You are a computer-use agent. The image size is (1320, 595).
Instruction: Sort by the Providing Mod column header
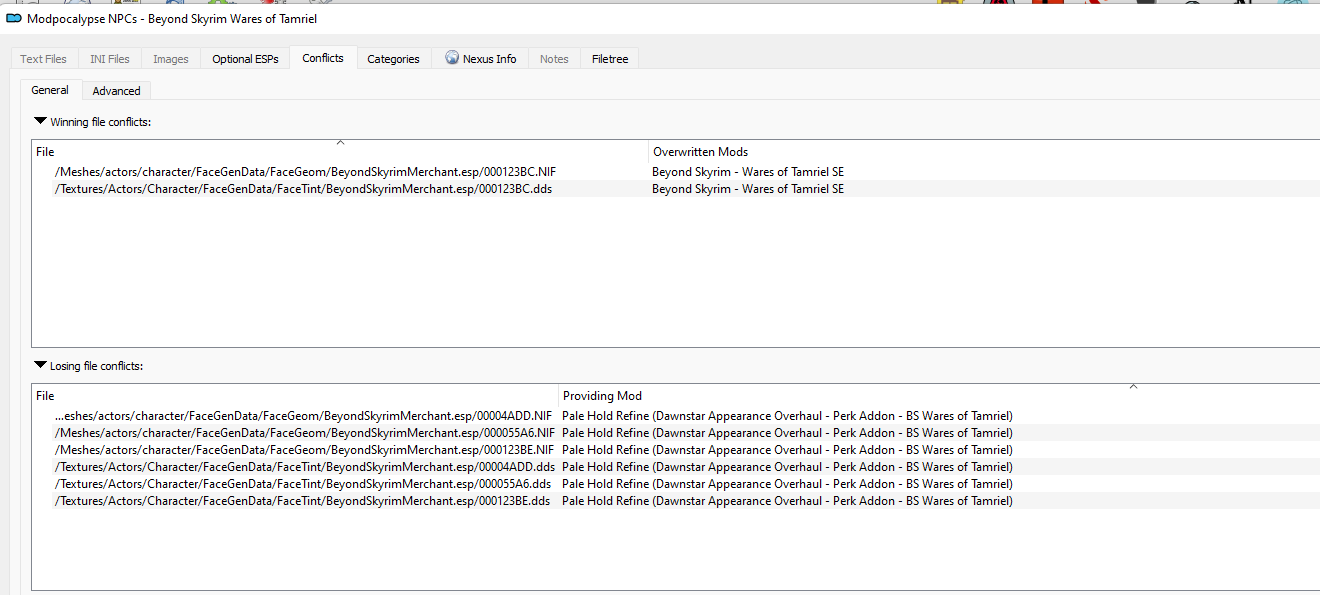[x=939, y=396]
